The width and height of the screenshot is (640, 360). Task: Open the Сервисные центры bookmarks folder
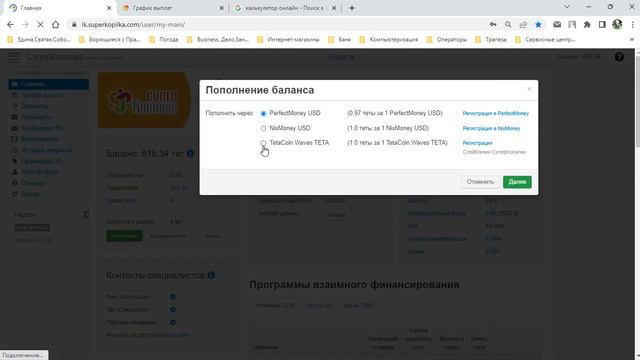545,40
